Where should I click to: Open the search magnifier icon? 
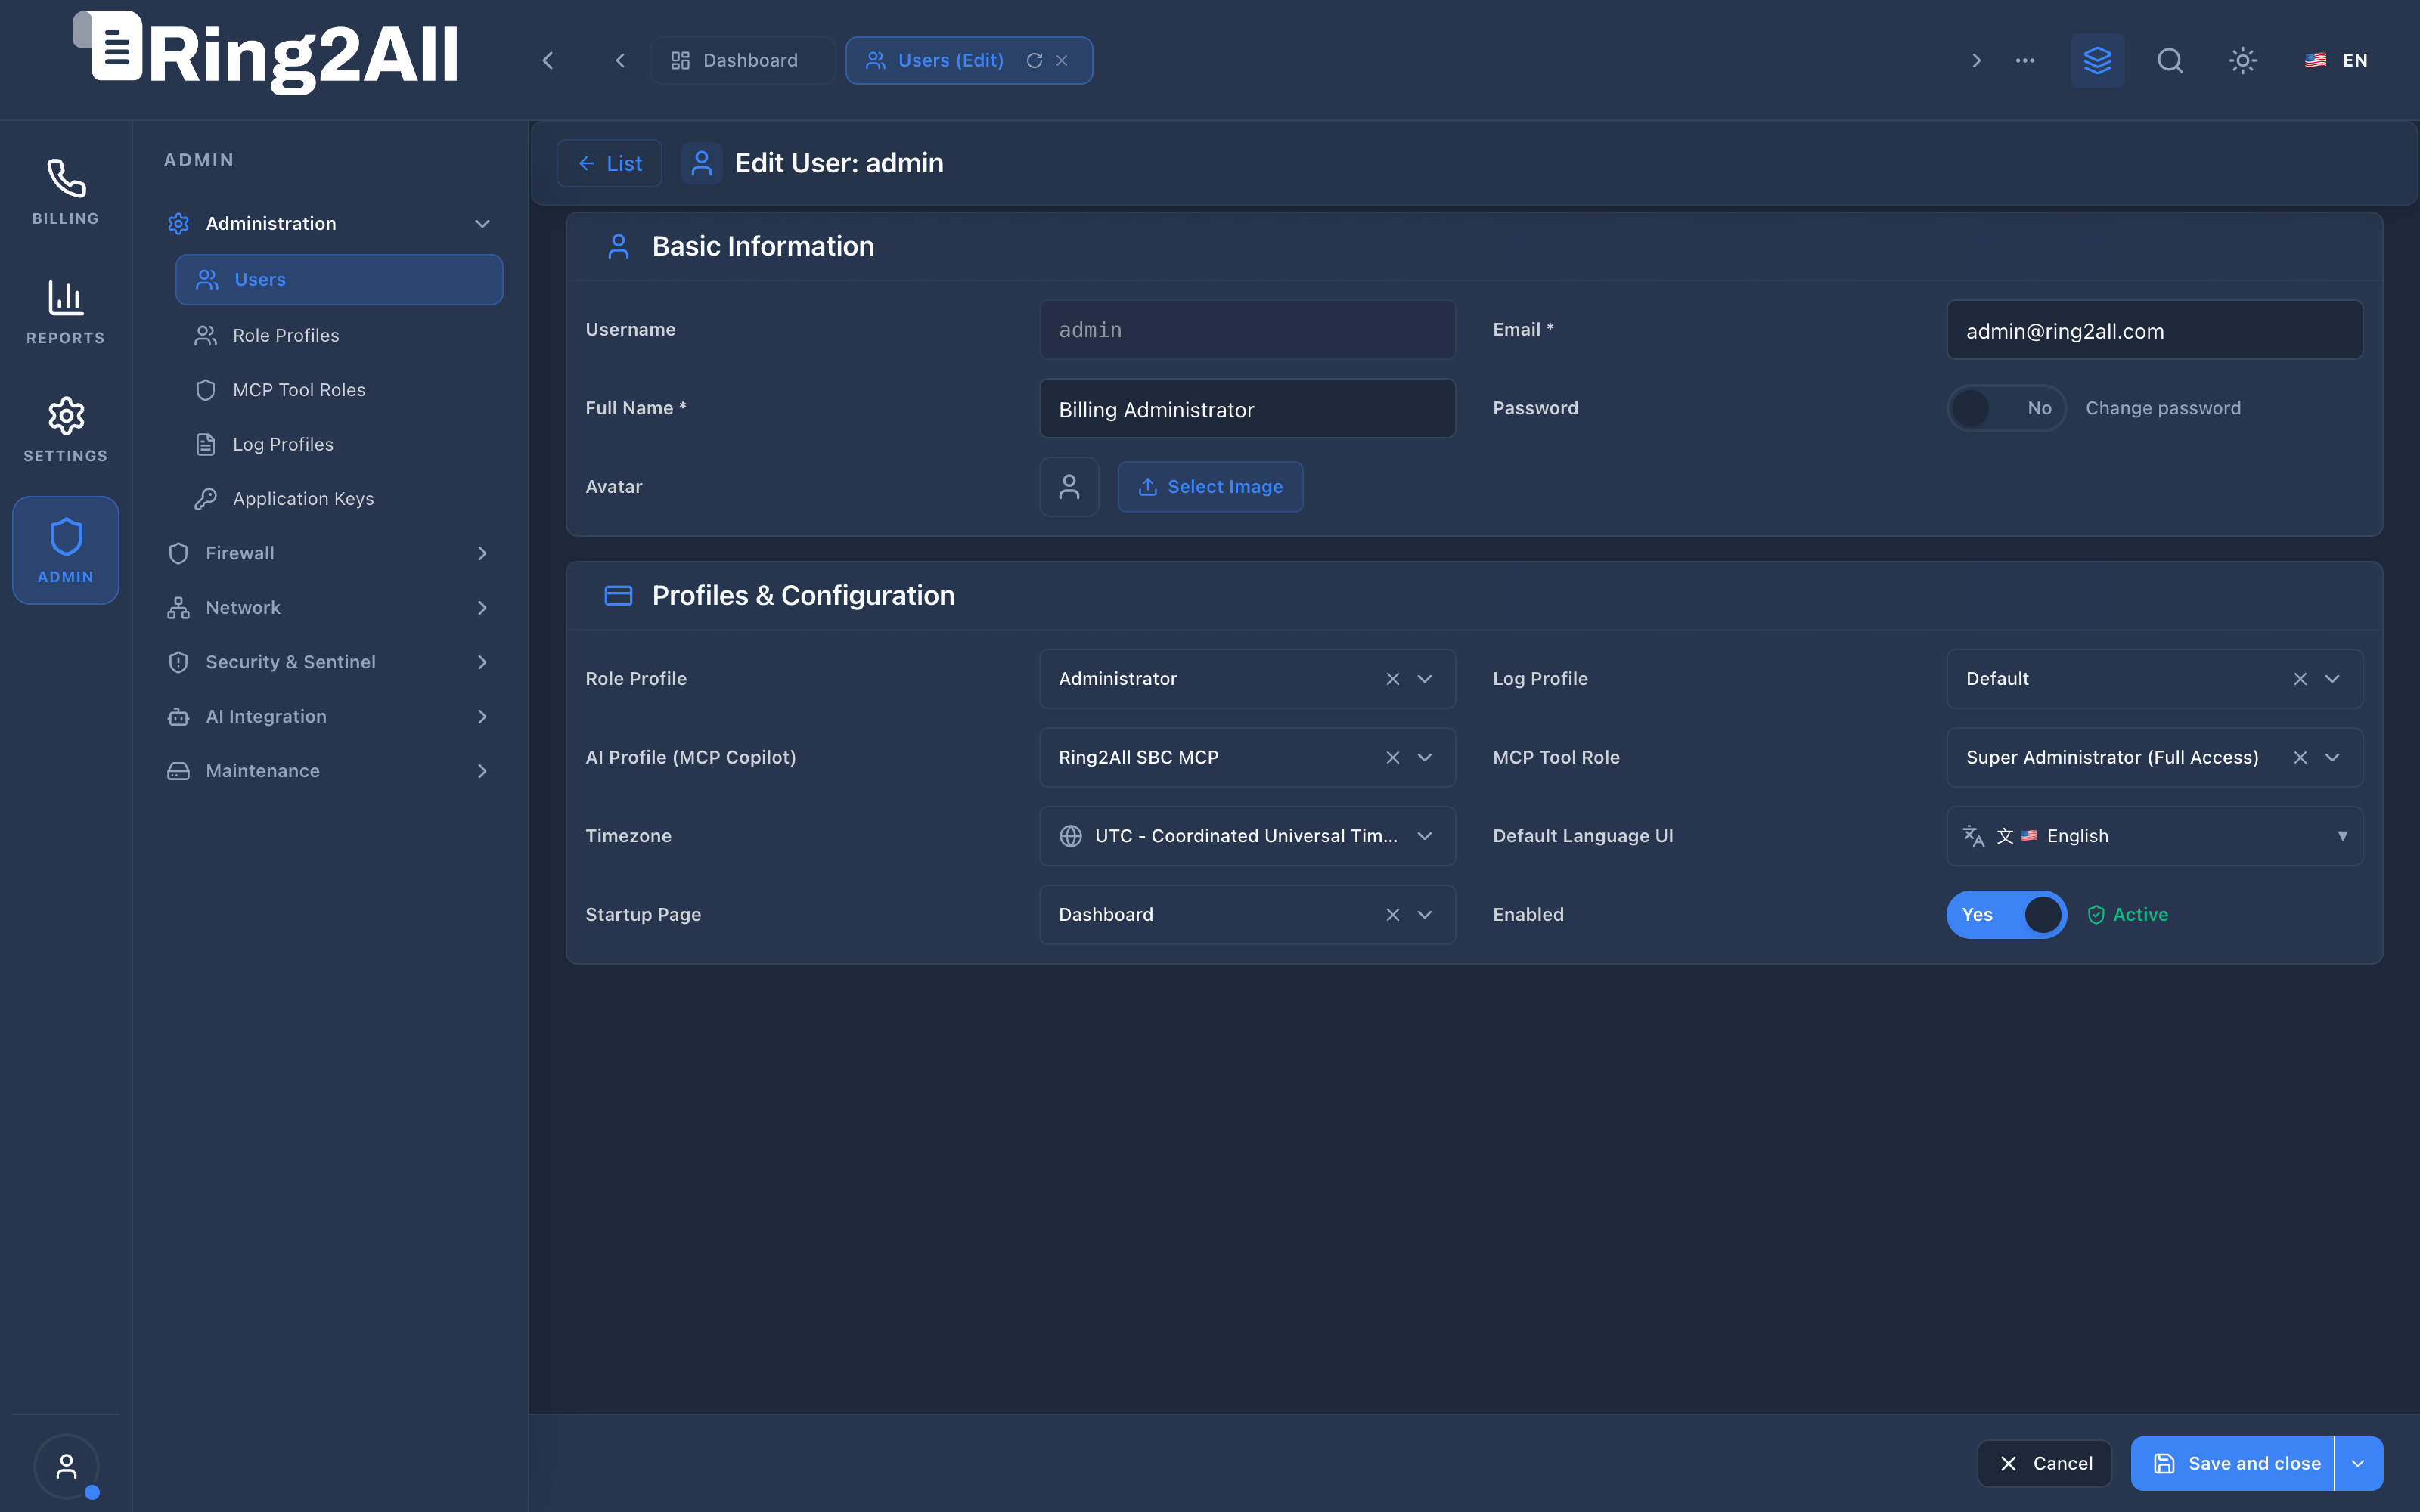point(2170,60)
